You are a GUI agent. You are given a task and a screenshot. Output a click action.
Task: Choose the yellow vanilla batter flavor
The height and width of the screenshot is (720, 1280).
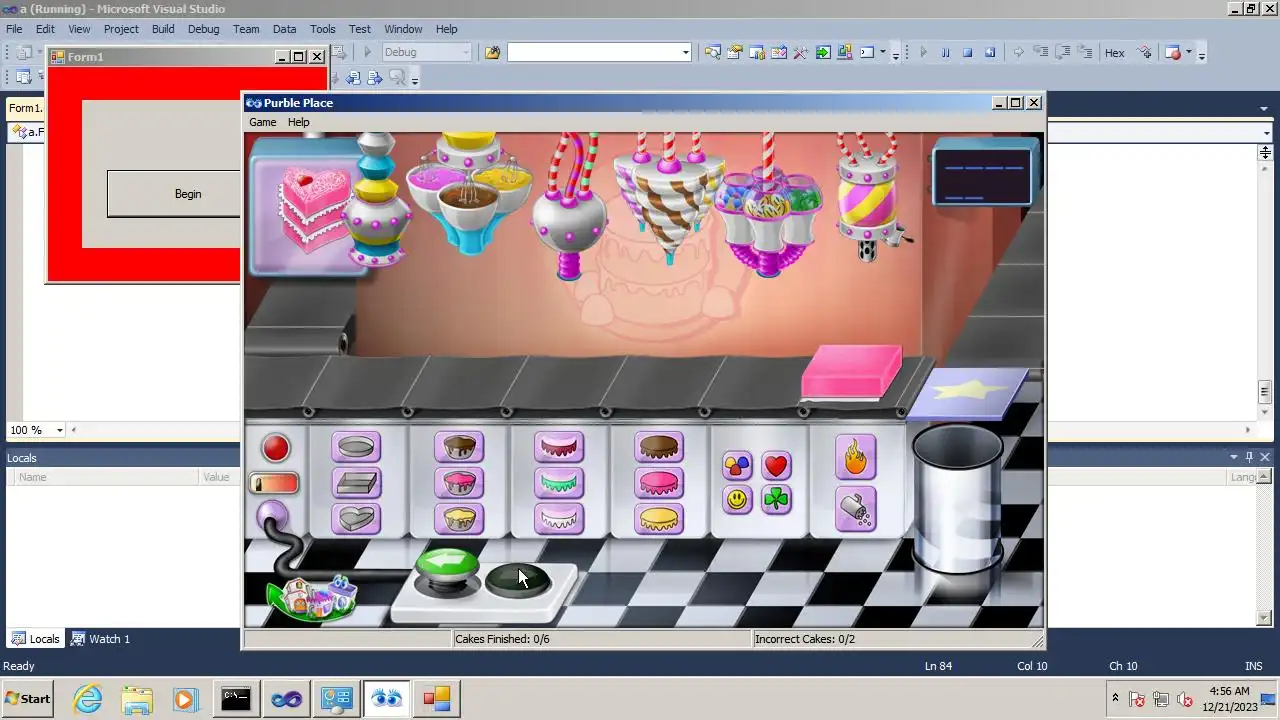(459, 519)
